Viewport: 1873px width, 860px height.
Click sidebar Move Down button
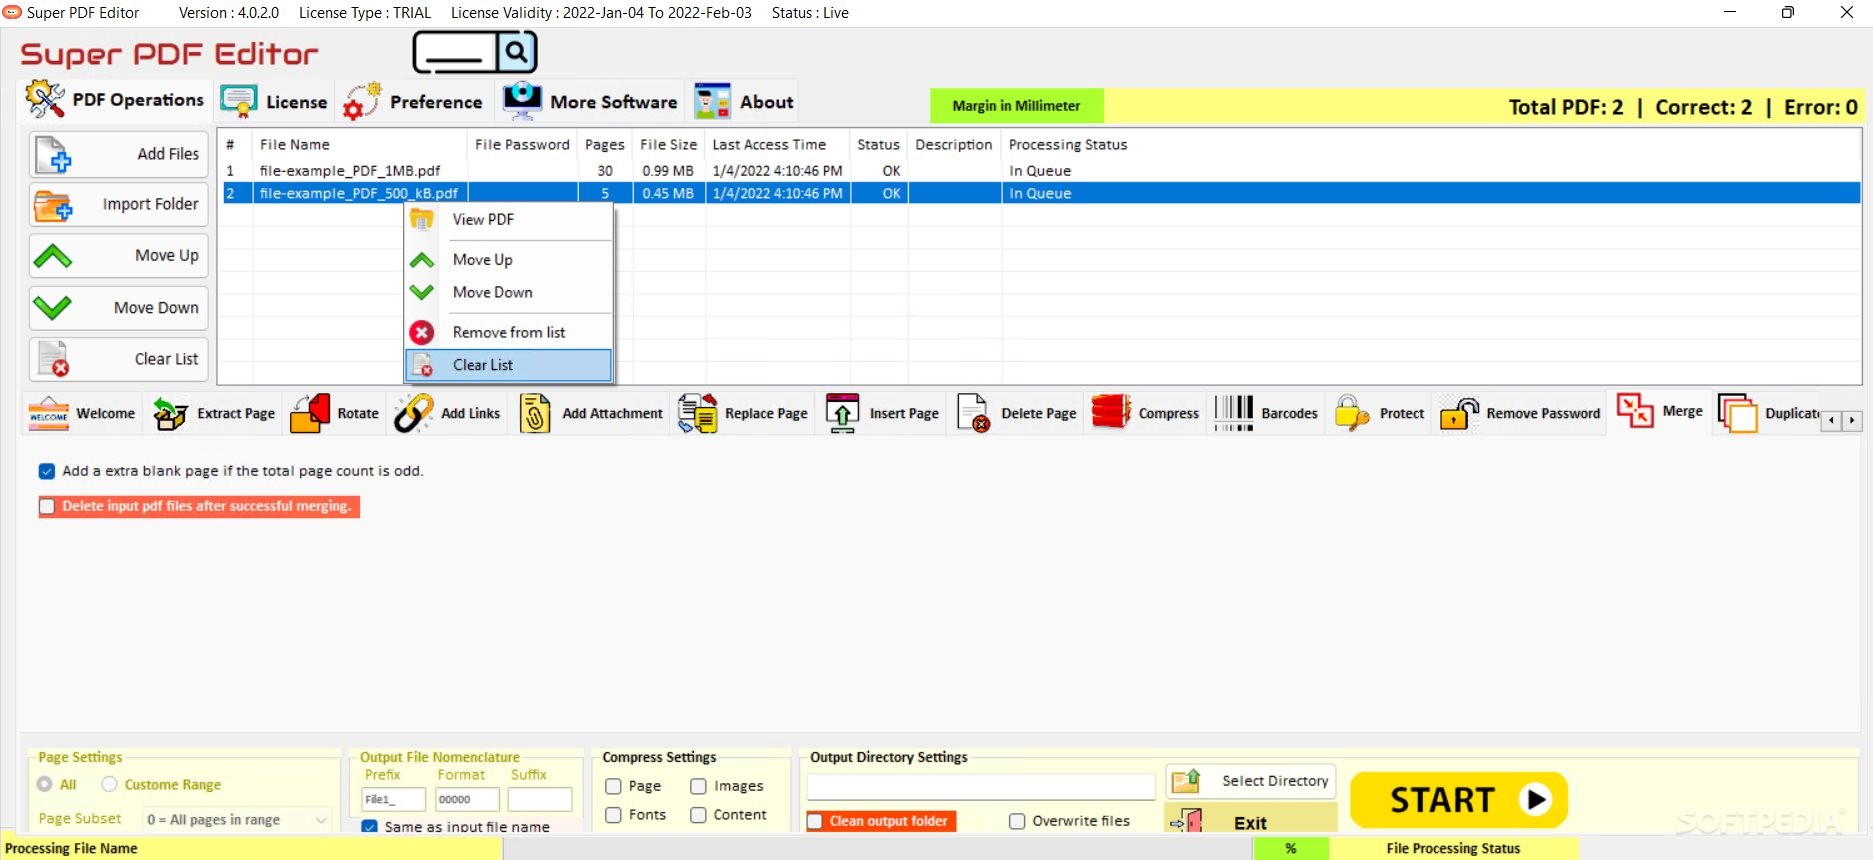pos(119,308)
